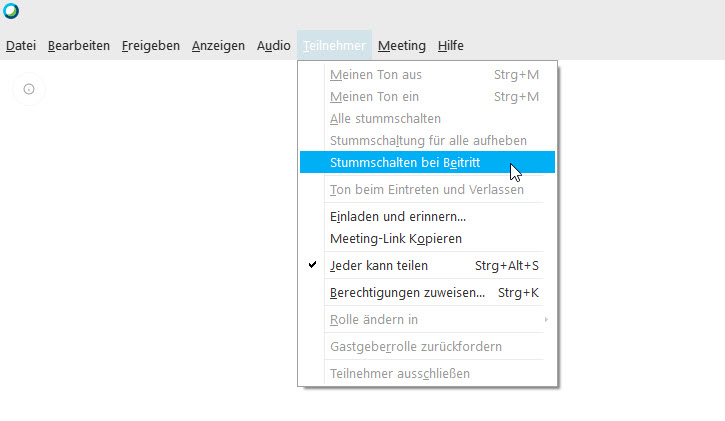The image size is (725, 421).
Task: Open the Freigeben menu
Action: [x=151, y=45]
